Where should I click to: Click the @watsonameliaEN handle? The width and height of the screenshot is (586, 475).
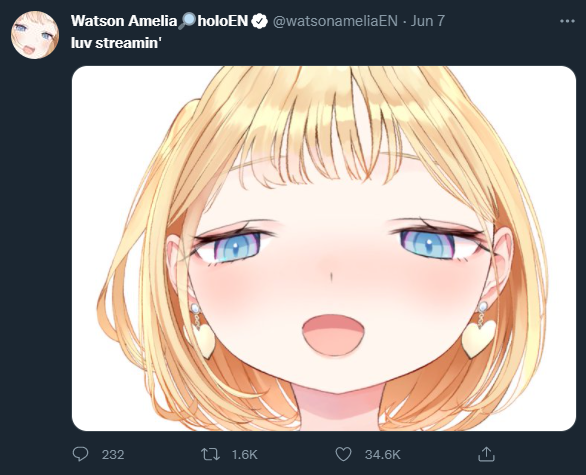coord(335,21)
